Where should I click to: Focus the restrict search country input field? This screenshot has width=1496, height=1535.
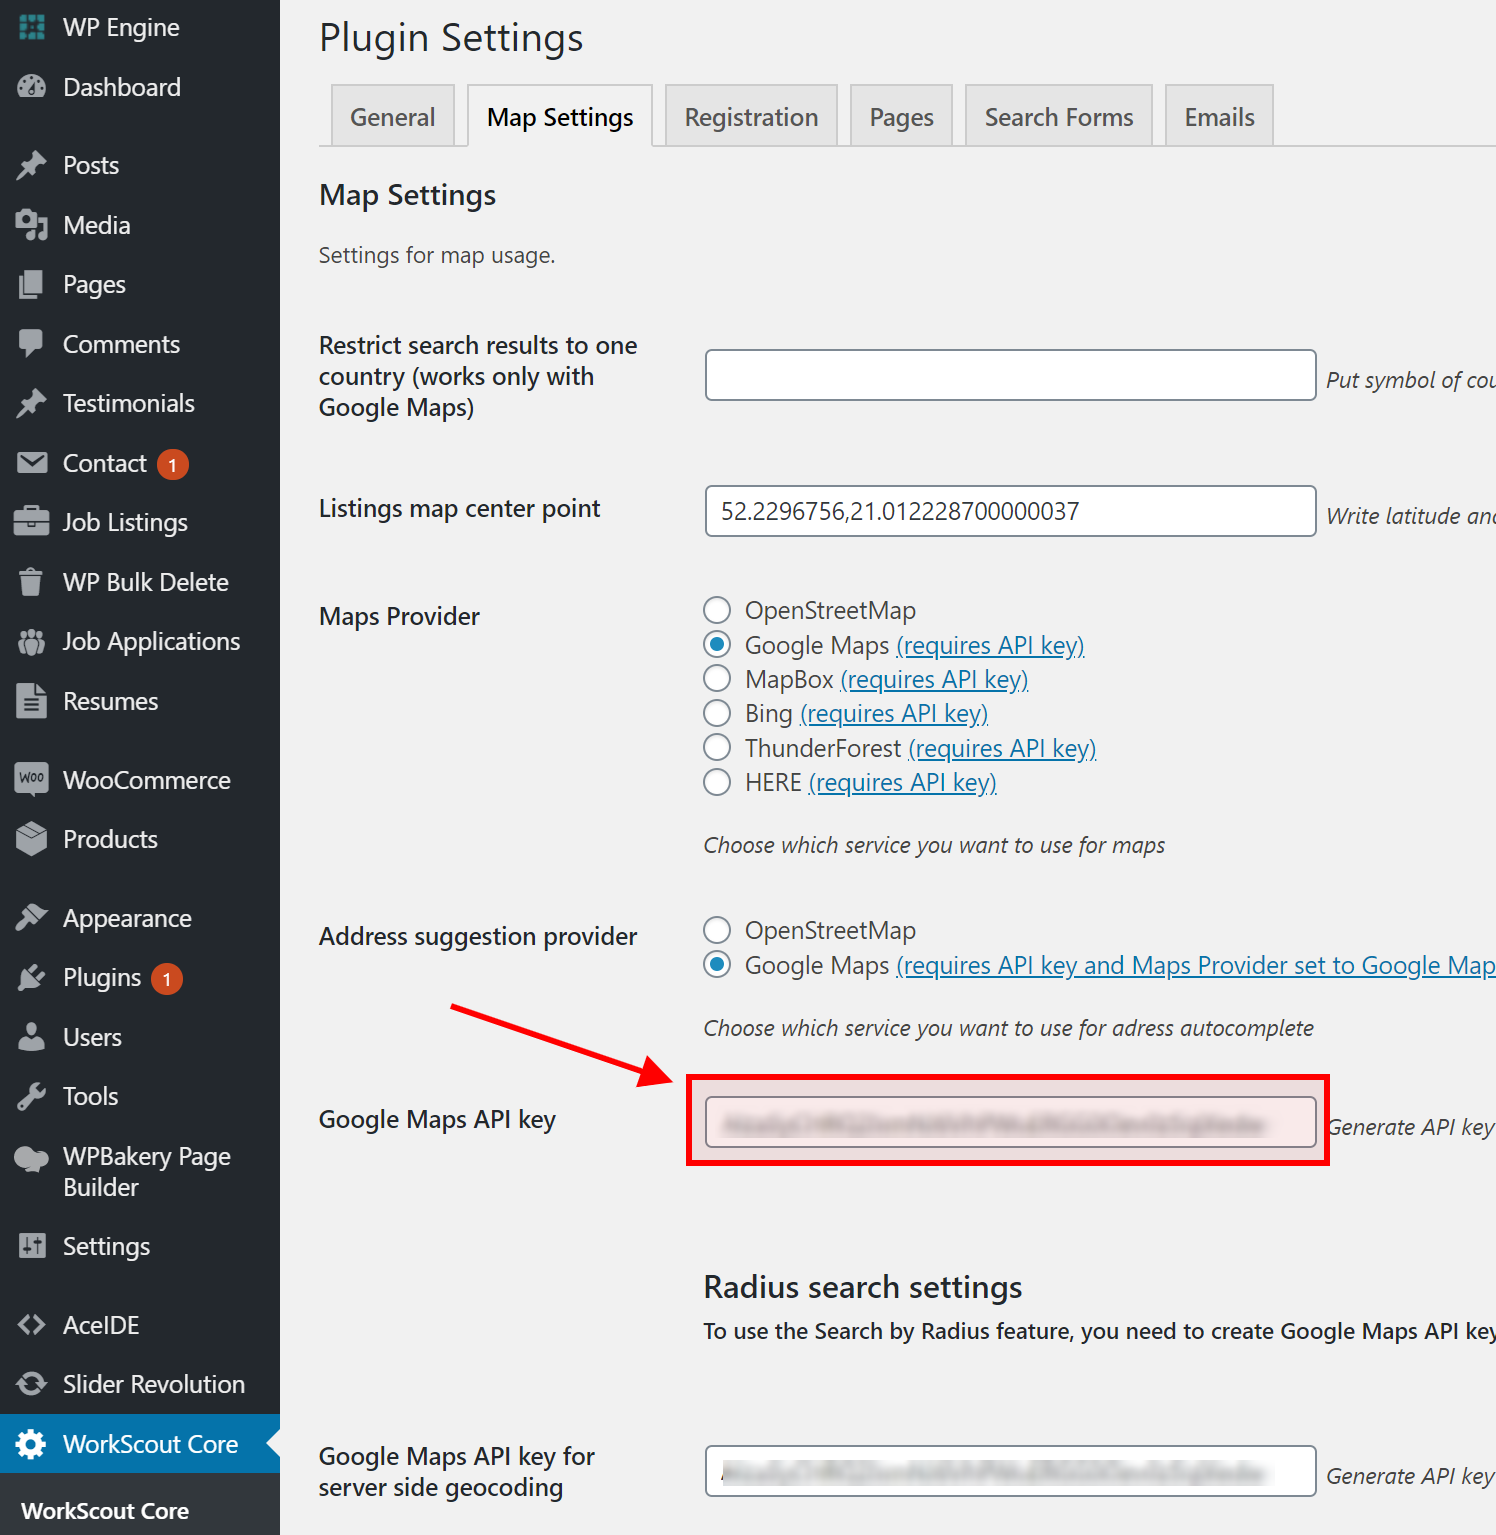[1010, 375]
